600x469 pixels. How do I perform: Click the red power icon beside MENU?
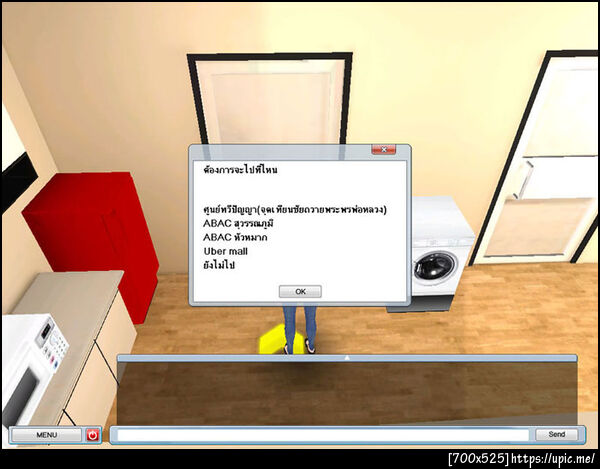point(93,435)
